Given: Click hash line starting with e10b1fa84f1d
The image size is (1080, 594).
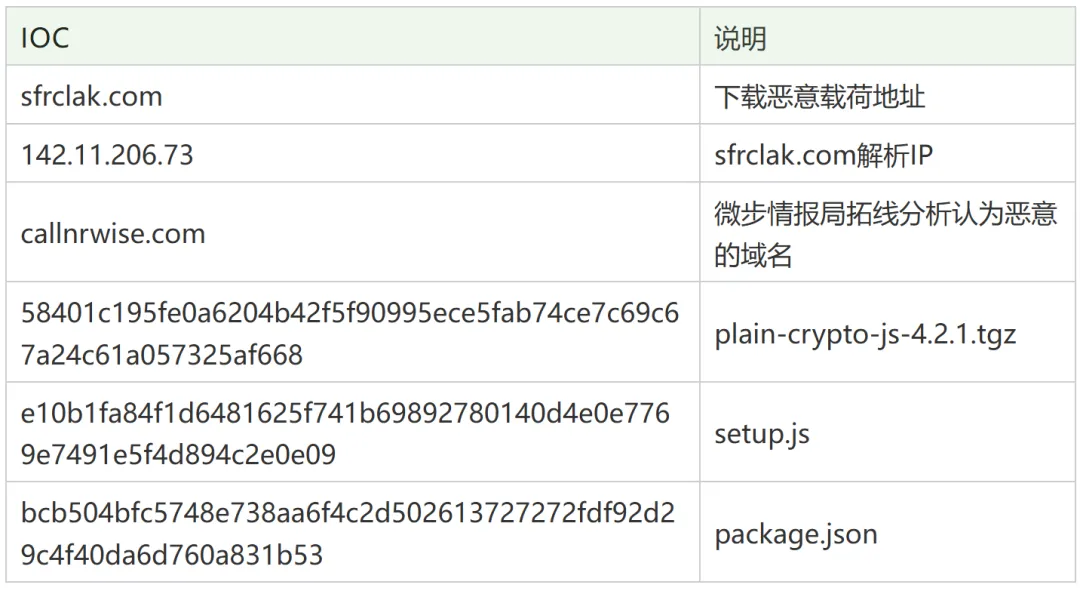Looking at the screenshot, I should point(345,413).
